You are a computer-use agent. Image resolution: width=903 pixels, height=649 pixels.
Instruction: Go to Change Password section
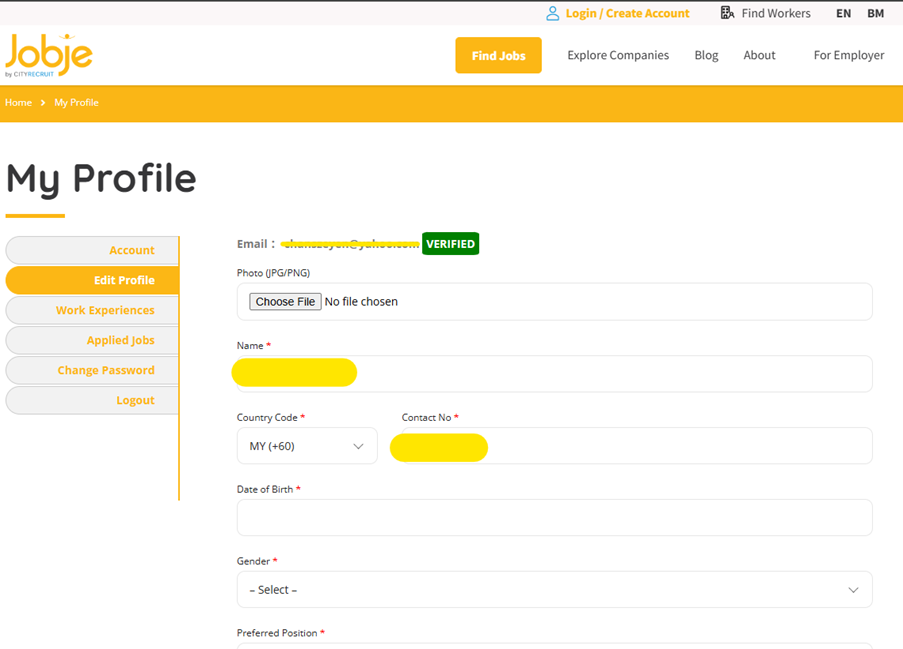pos(93,370)
